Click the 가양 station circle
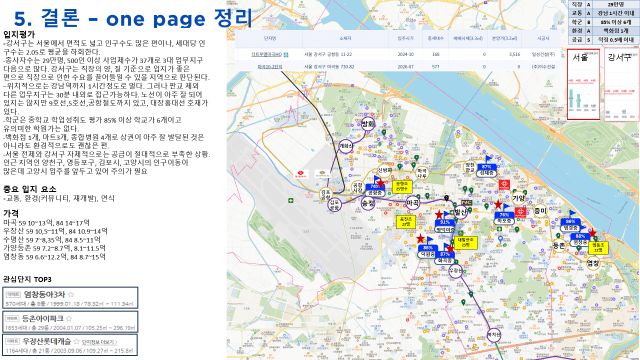 [x=518, y=198]
